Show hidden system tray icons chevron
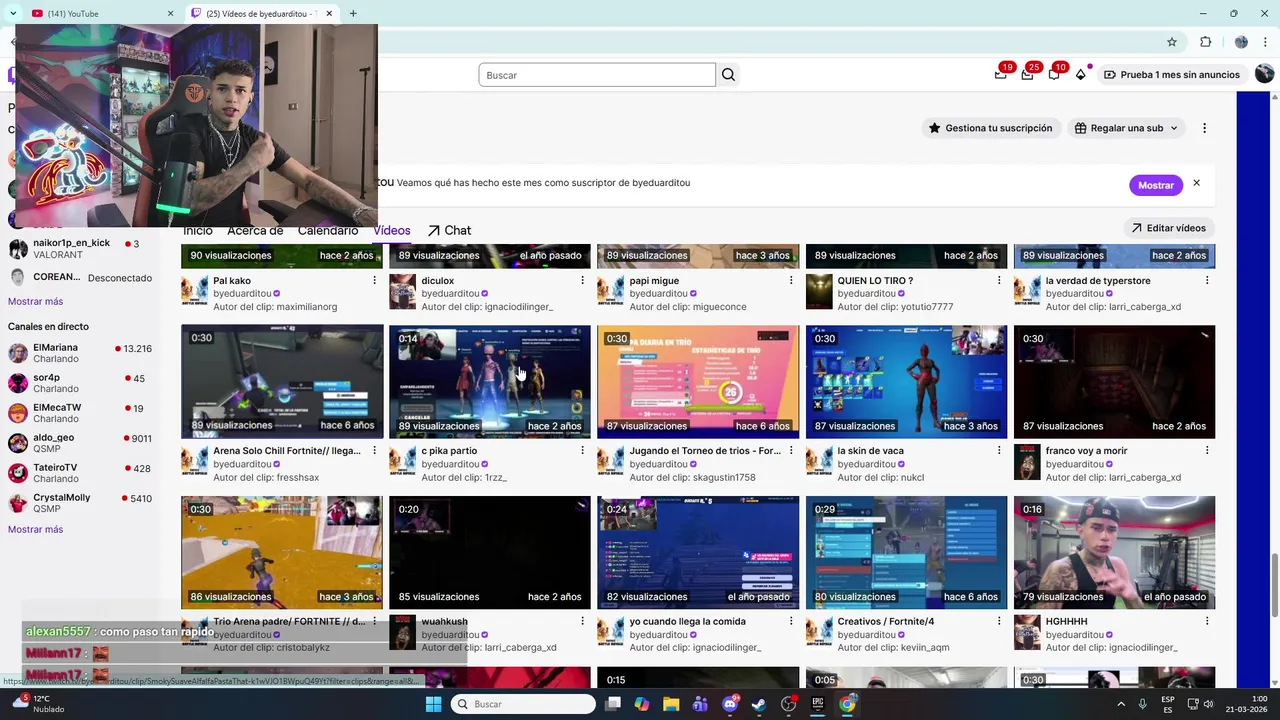This screenshot has height=720, width=1280. [1120, 704]
